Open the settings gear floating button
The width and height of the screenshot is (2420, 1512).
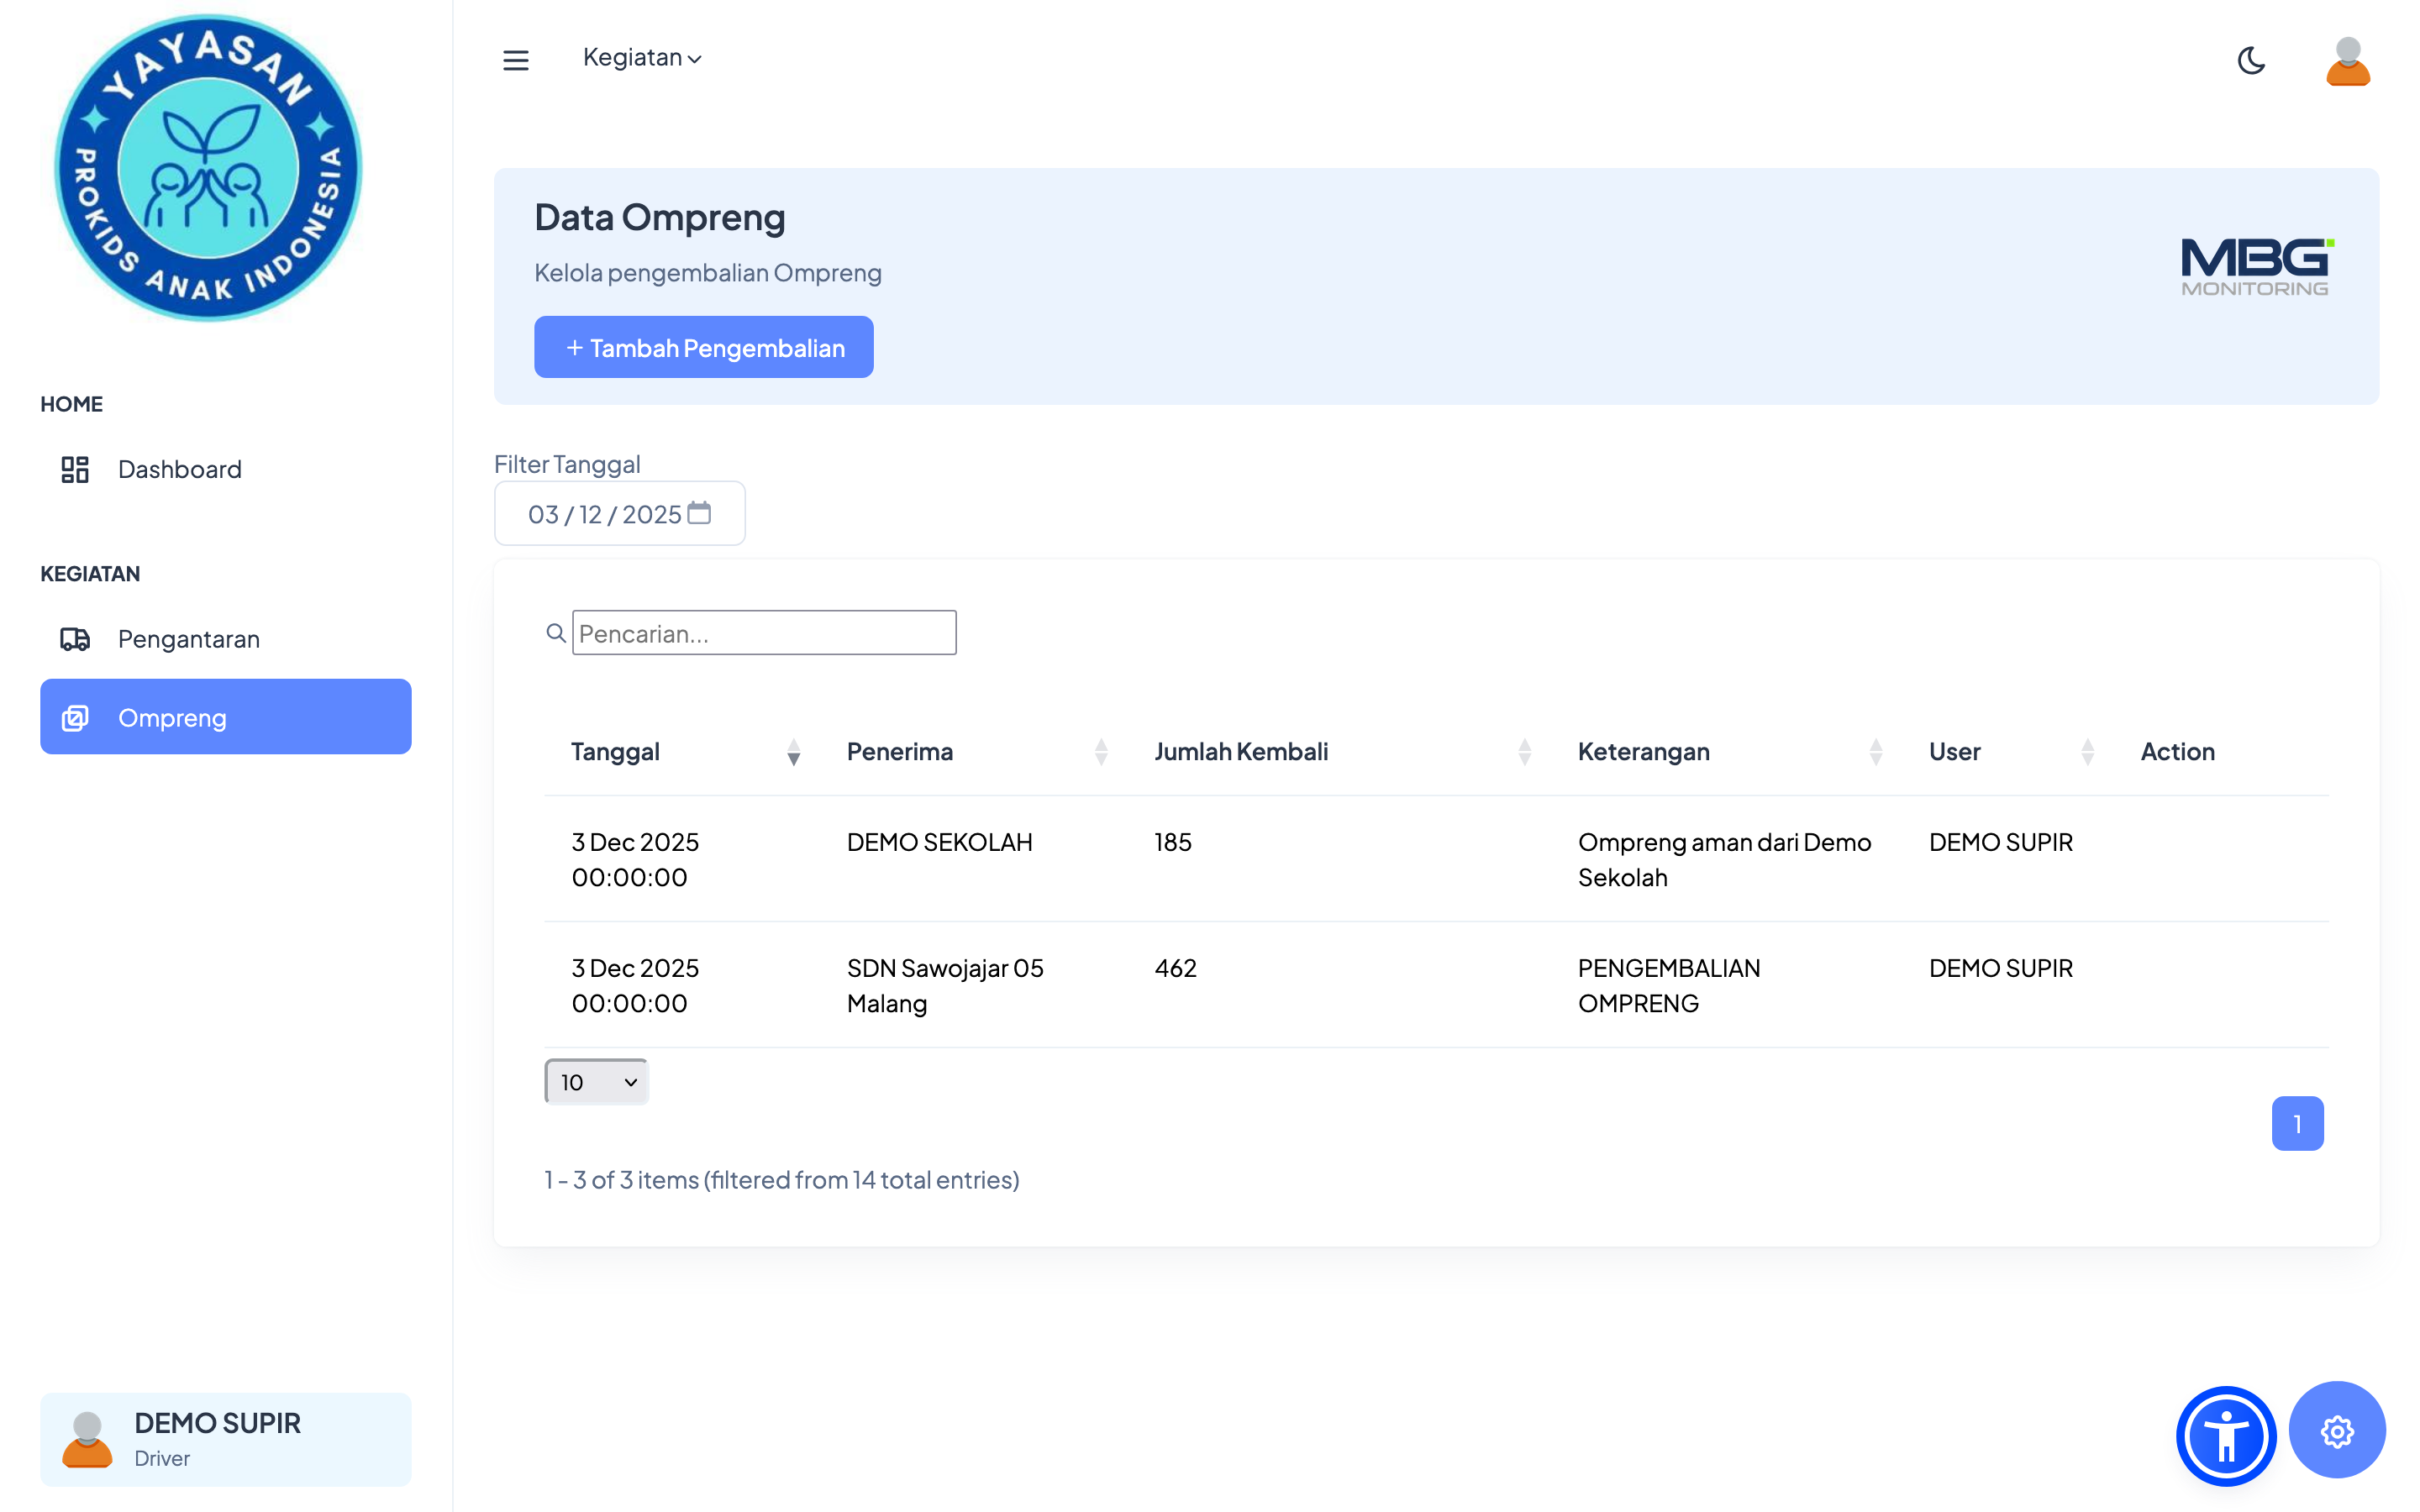[2336, 1431]
